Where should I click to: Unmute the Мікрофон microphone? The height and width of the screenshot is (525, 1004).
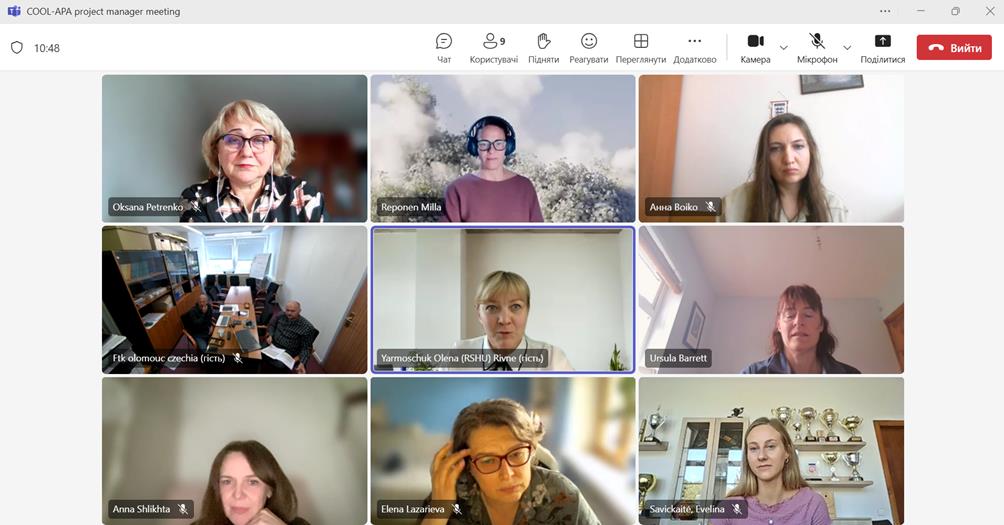click(816, 47)
